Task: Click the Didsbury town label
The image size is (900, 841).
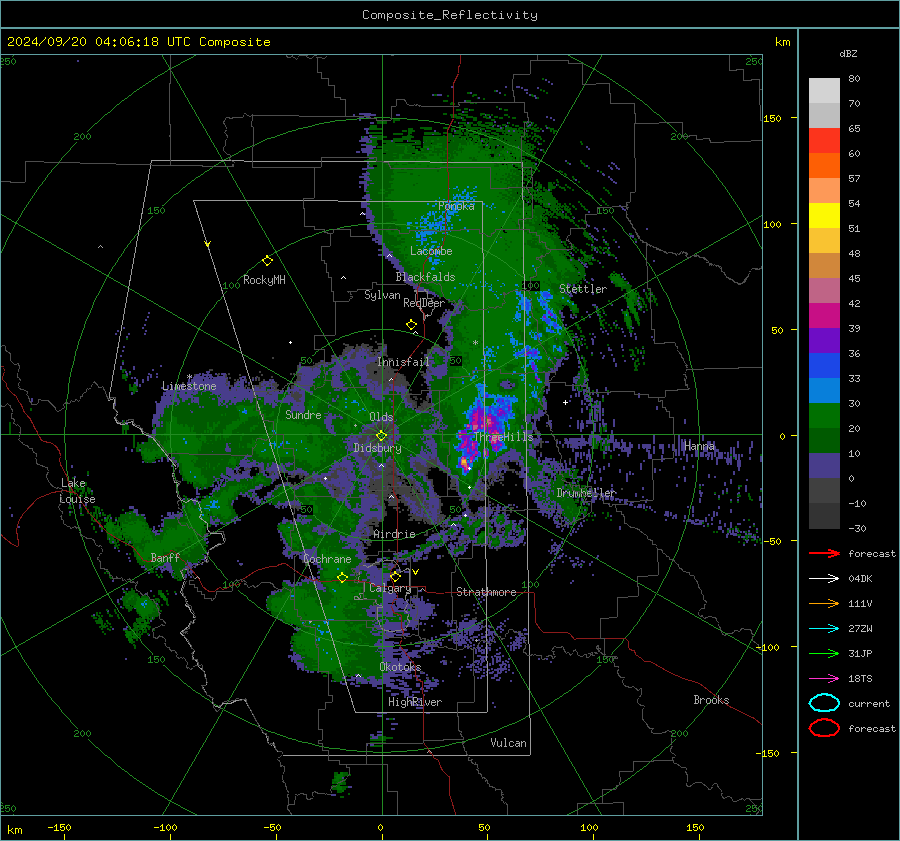Action: [x=377, y=448]
